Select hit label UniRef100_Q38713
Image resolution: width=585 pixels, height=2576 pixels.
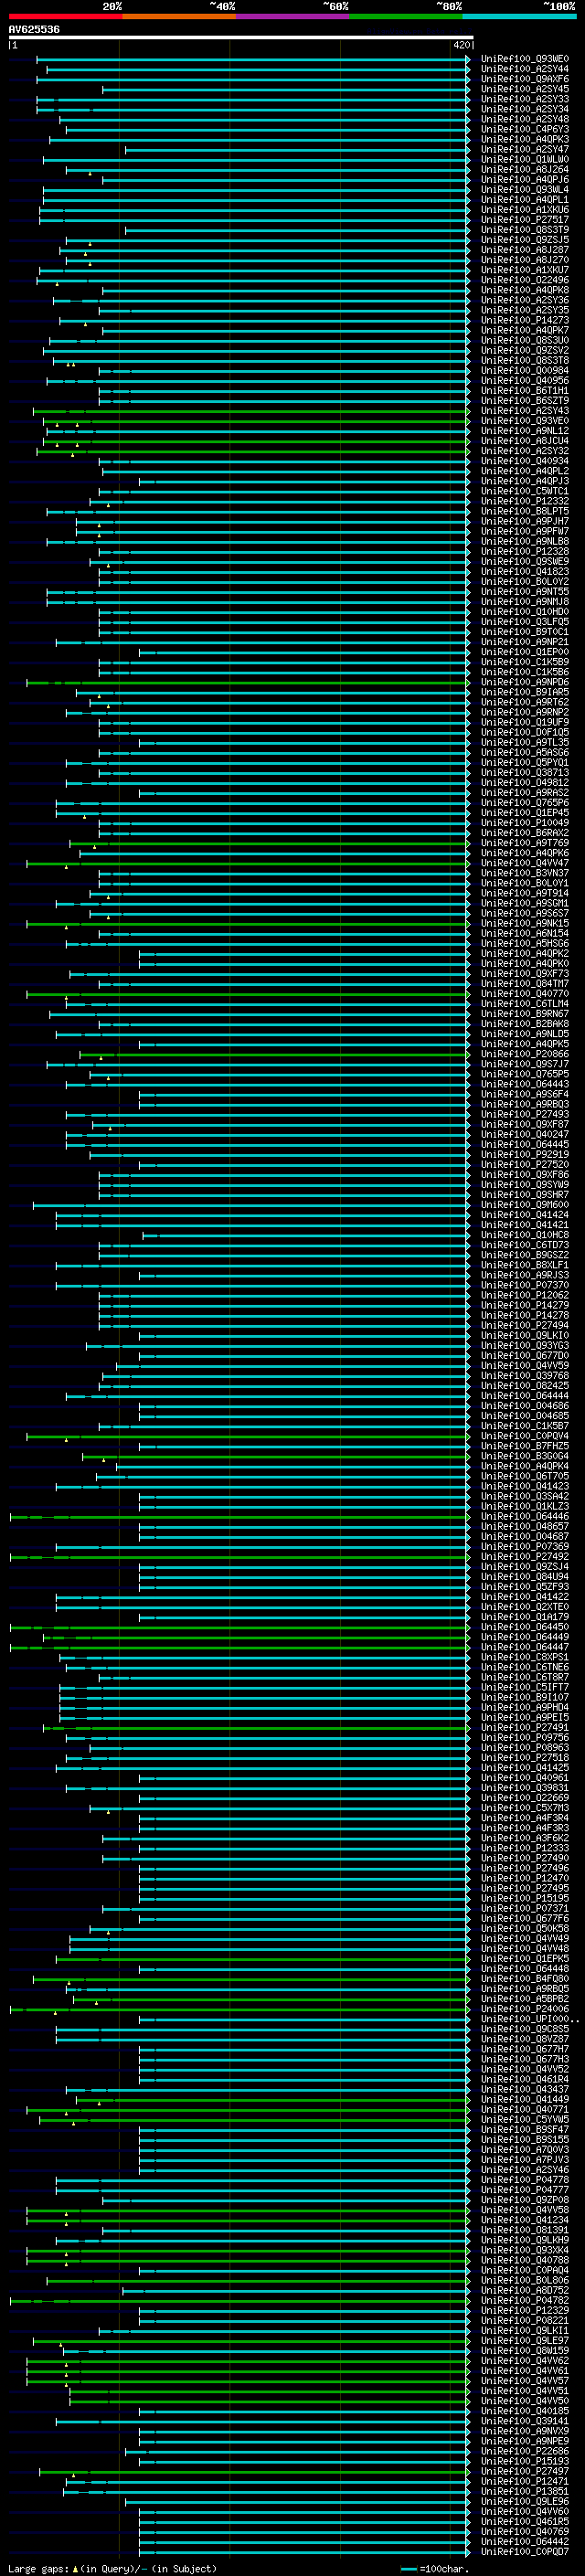(x=525, y=772)
